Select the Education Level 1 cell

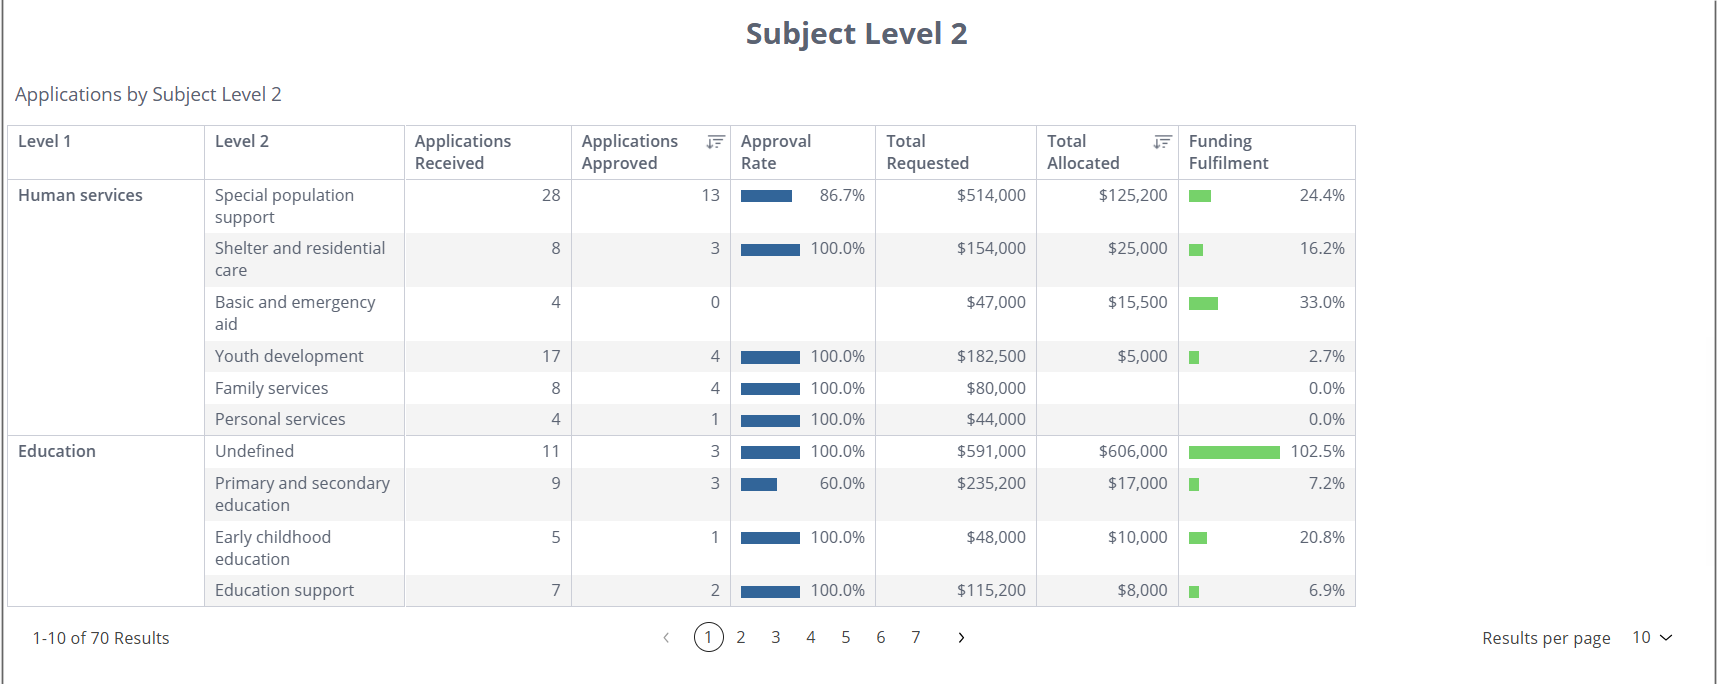[x=57, y=452]
